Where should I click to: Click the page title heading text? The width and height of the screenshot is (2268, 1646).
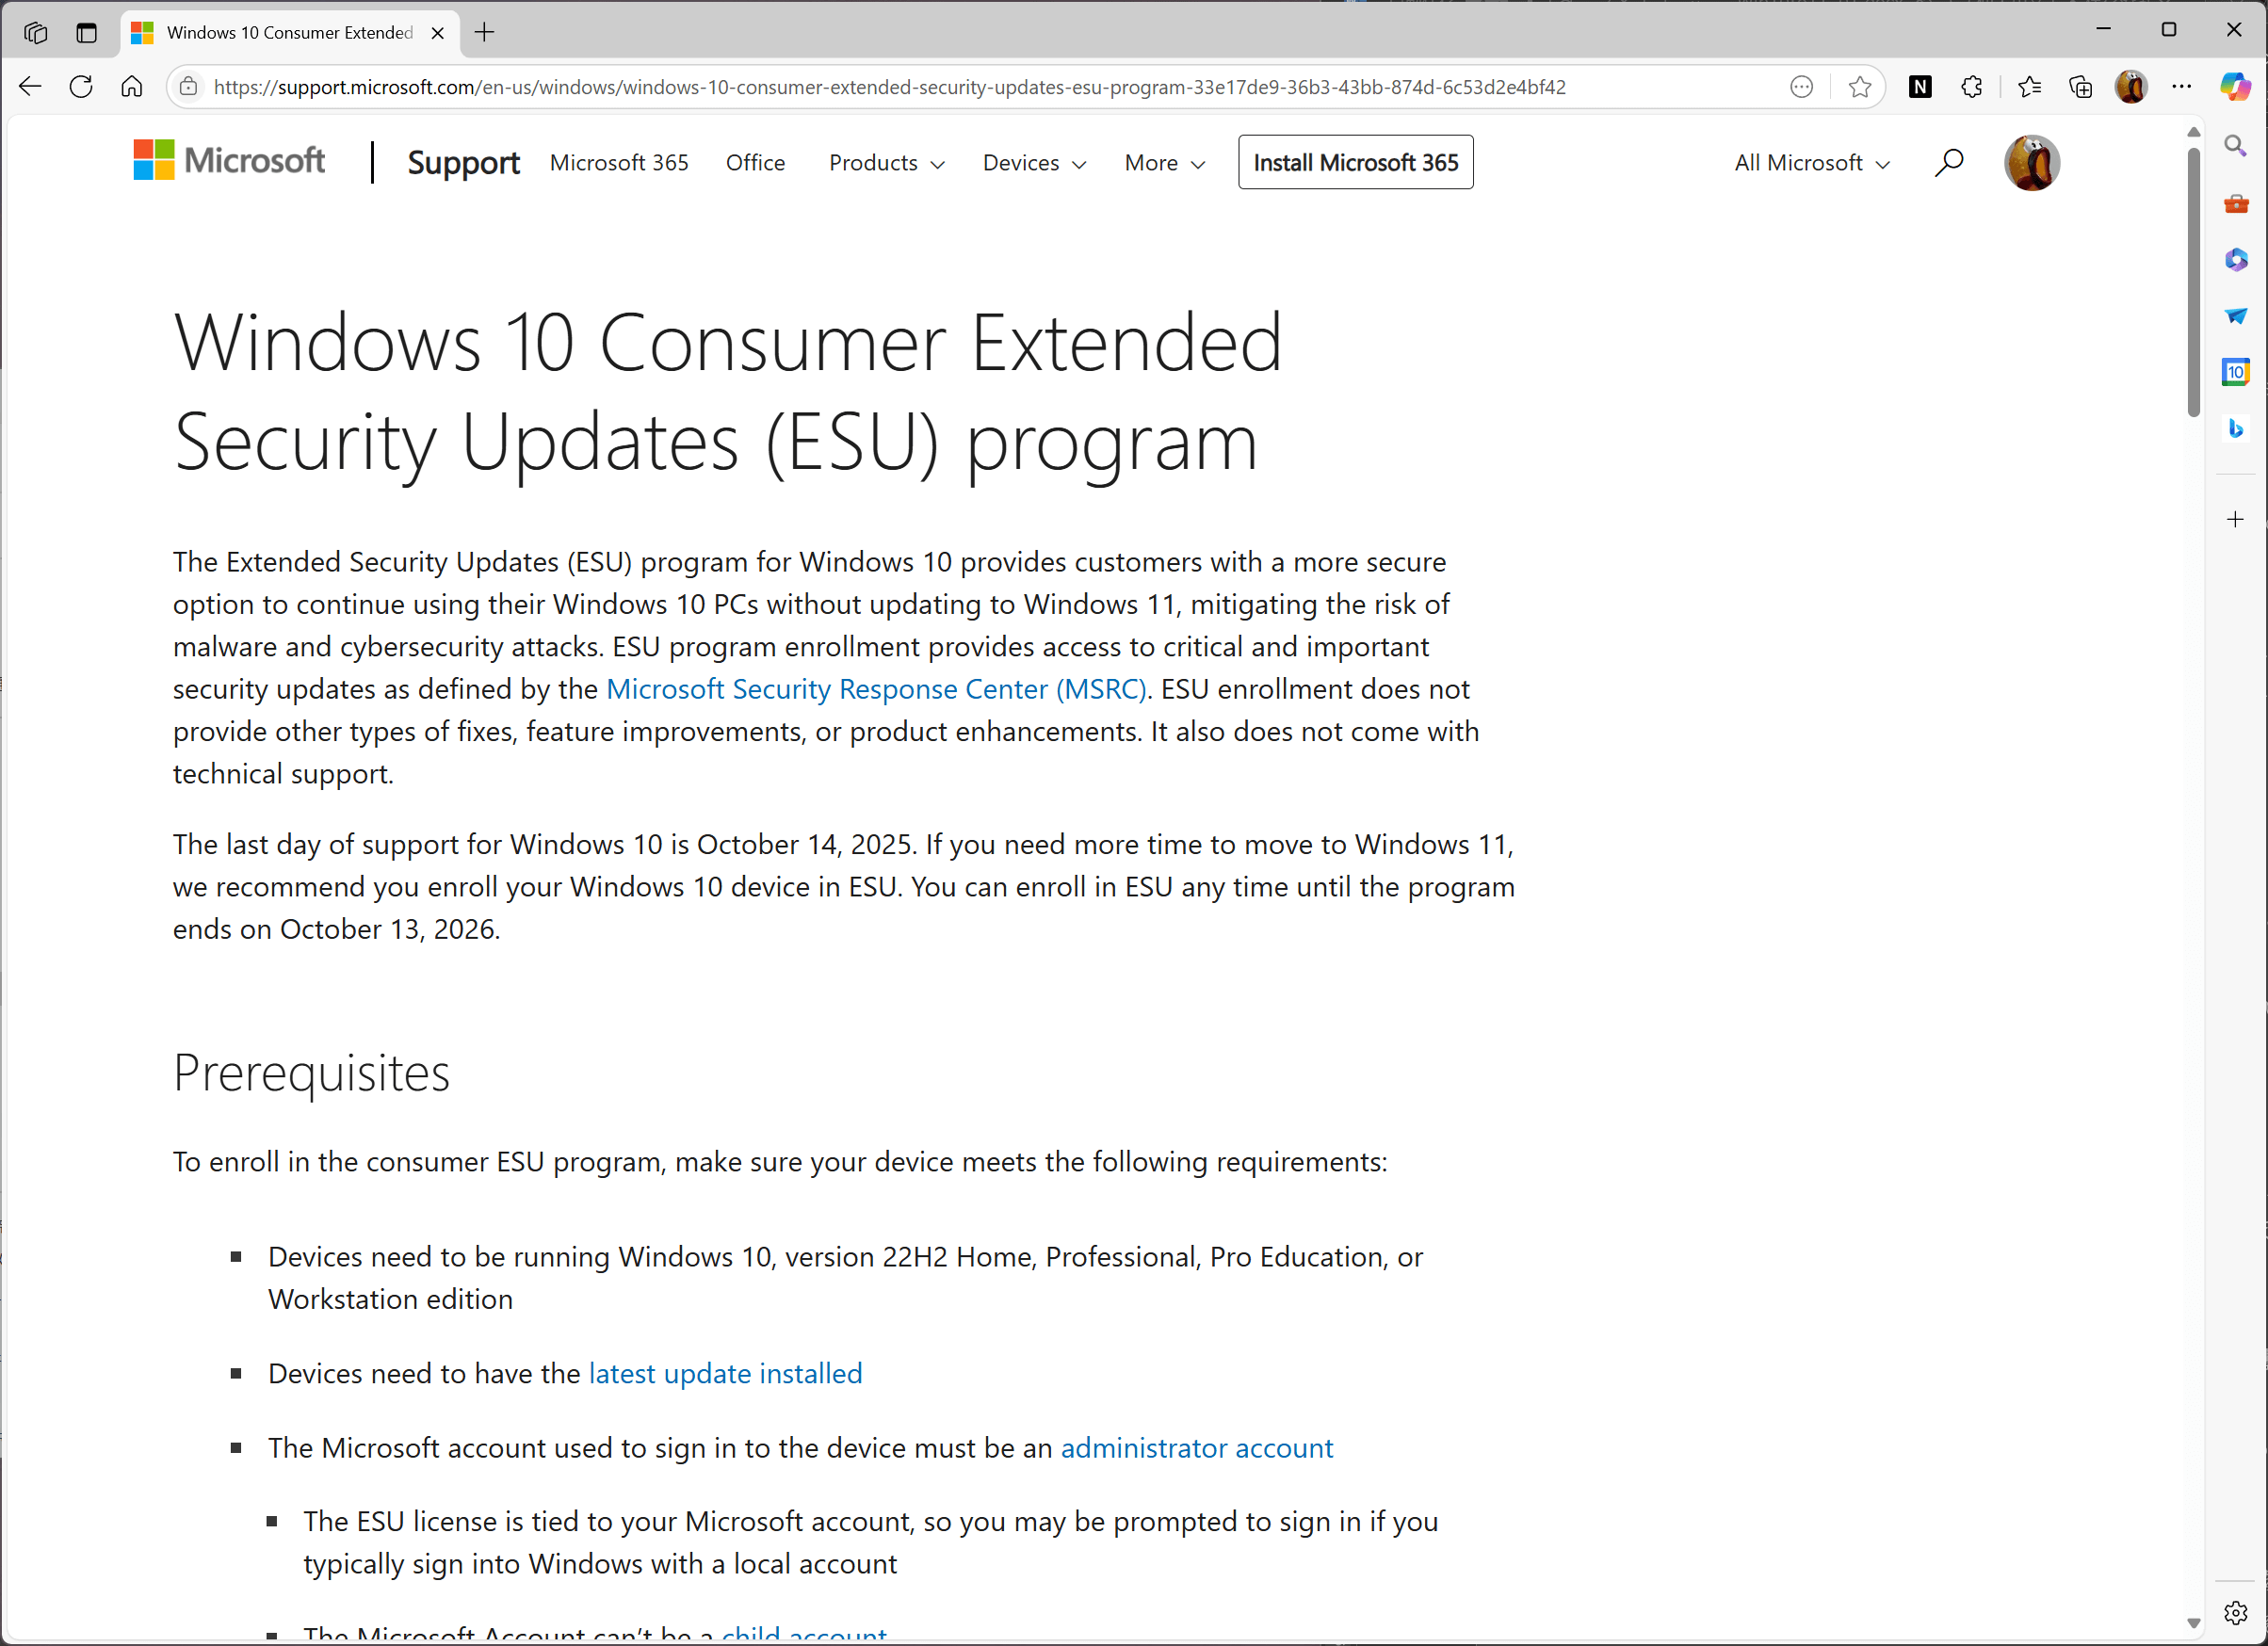coord(727,392)
